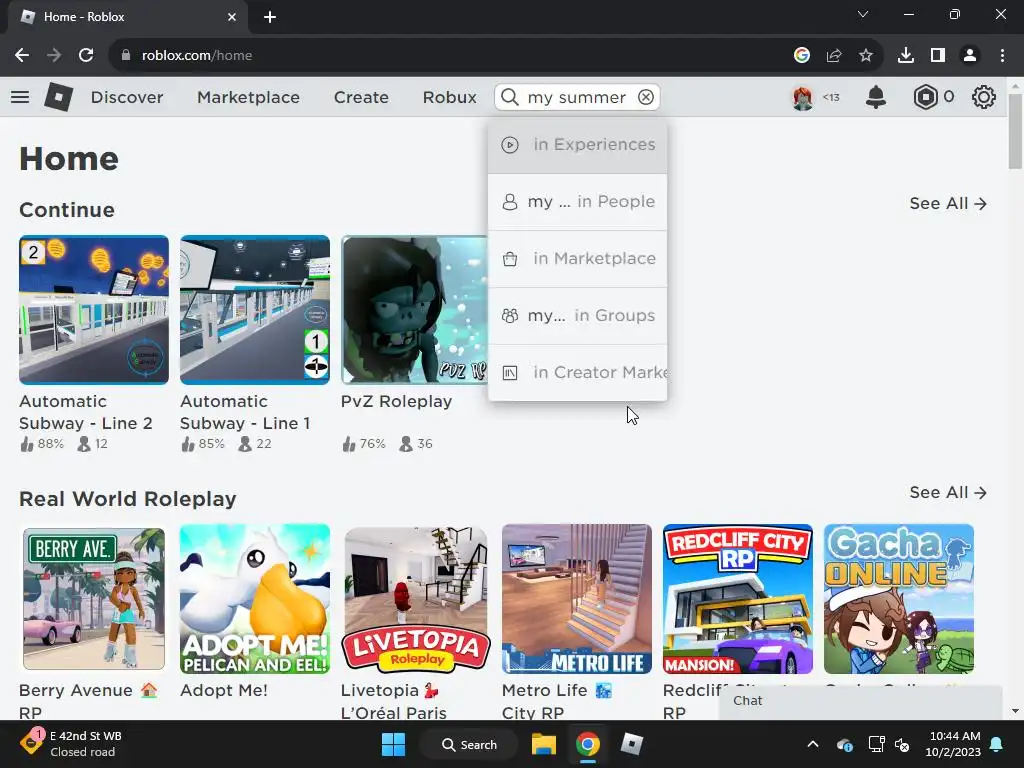See All in Continue section
The width and height of the screenshot is (1024, 768).
948,204
